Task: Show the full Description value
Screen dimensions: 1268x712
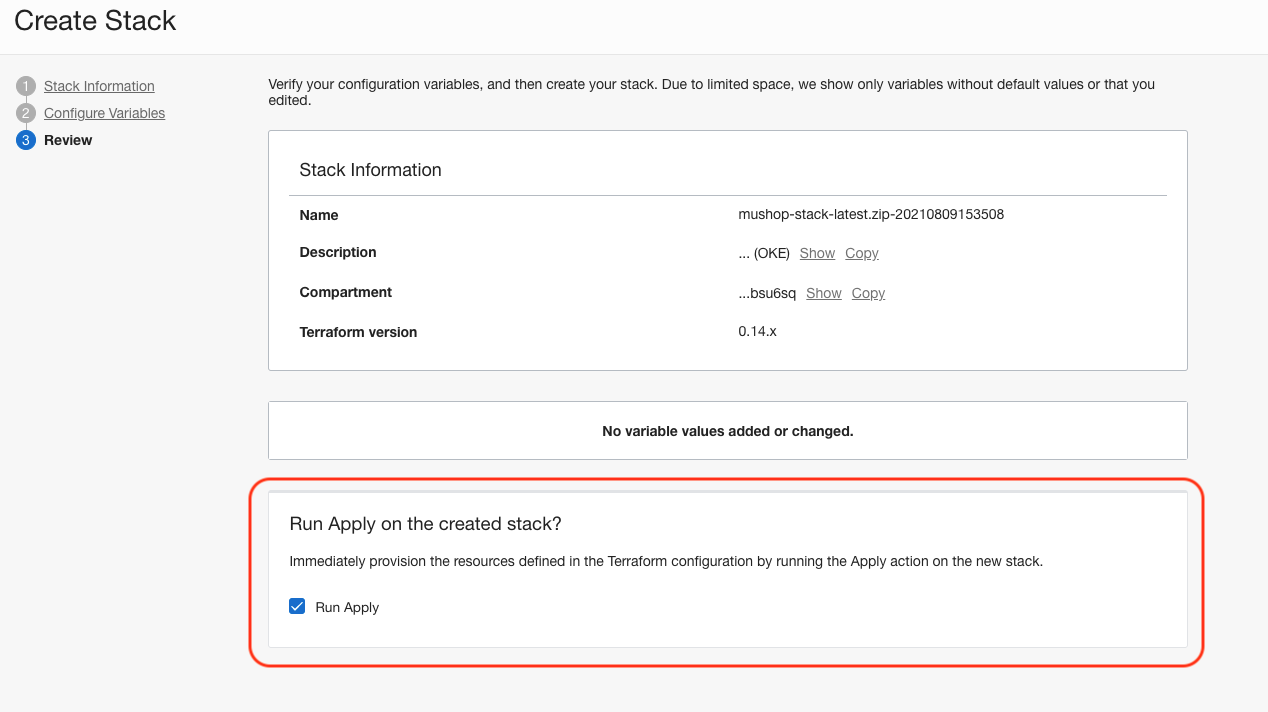Action: point(817,253)
